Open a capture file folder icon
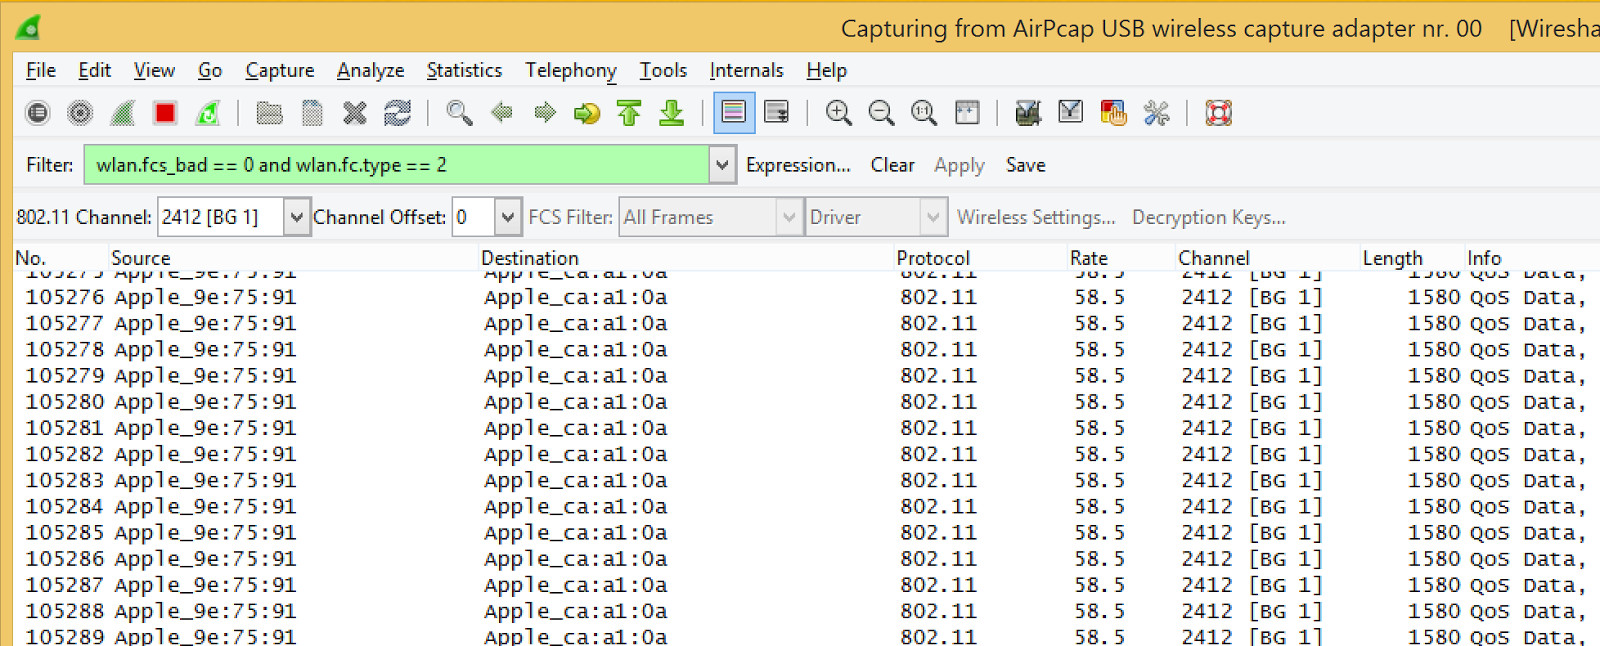Screen dimensions: 1600x646 [x=269, y=113]
